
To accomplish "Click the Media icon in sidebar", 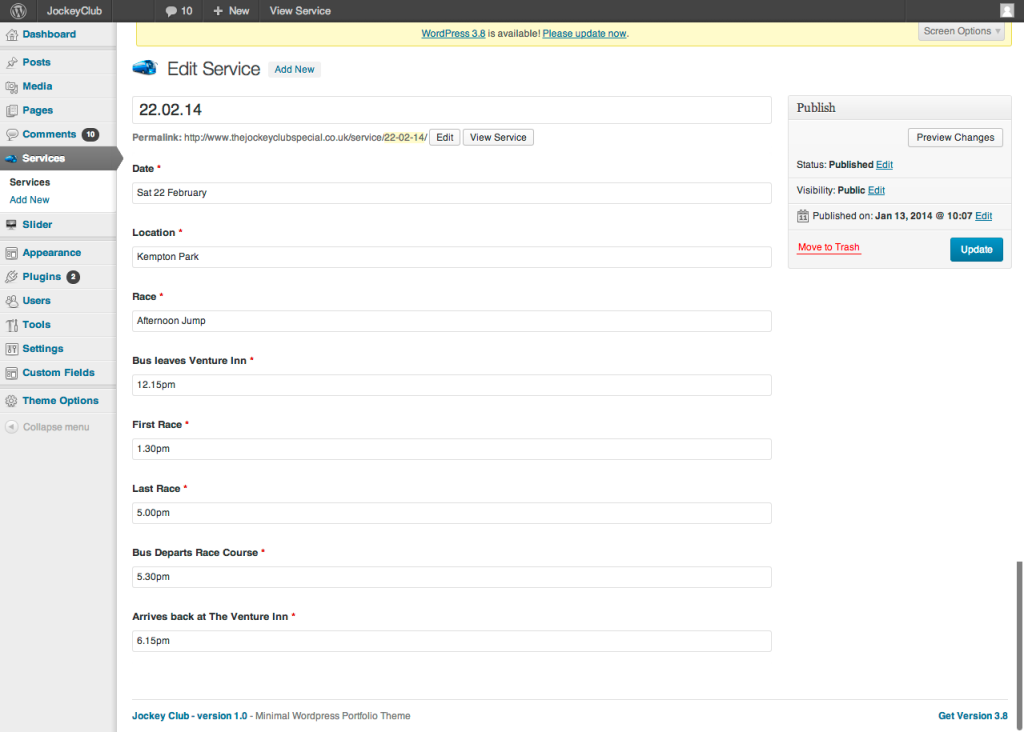I will tap(12, 87).
